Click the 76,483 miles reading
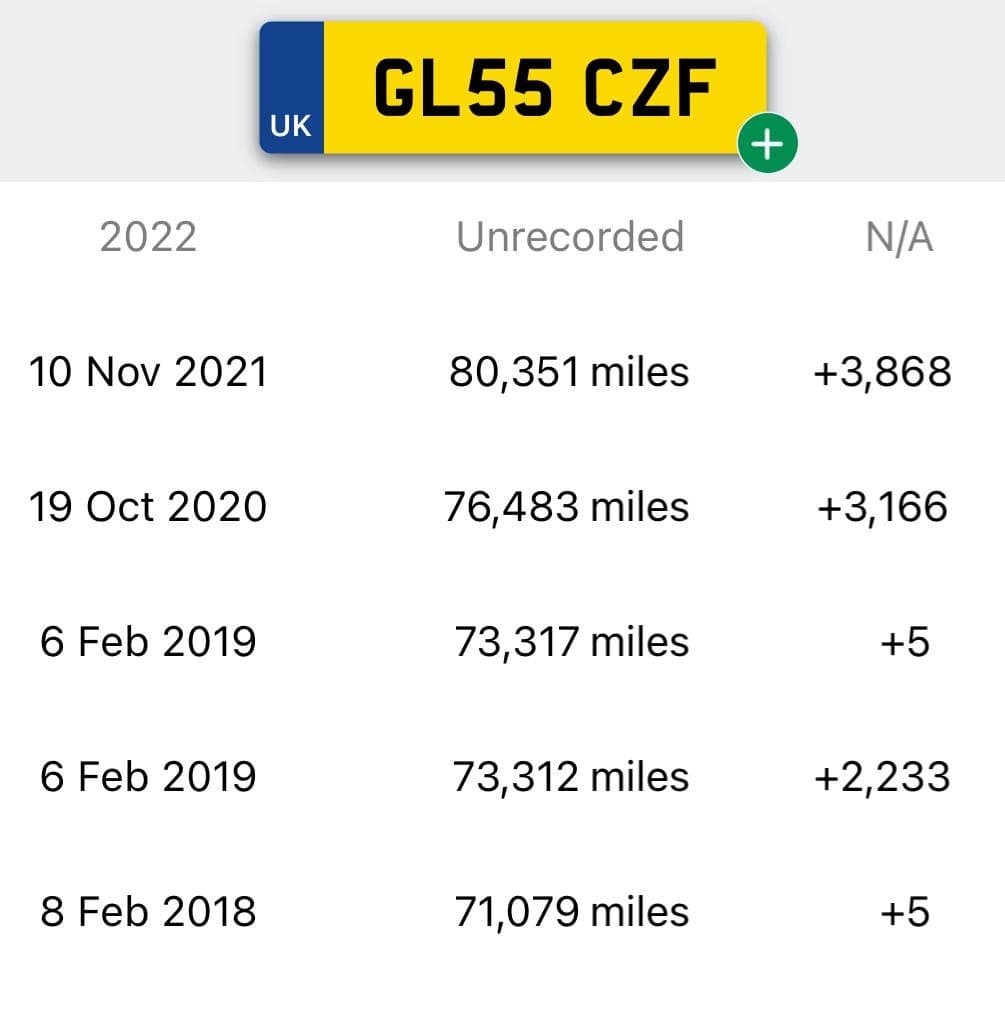The height and width of the screenshot is (1013, 1005). click(566, 506)
